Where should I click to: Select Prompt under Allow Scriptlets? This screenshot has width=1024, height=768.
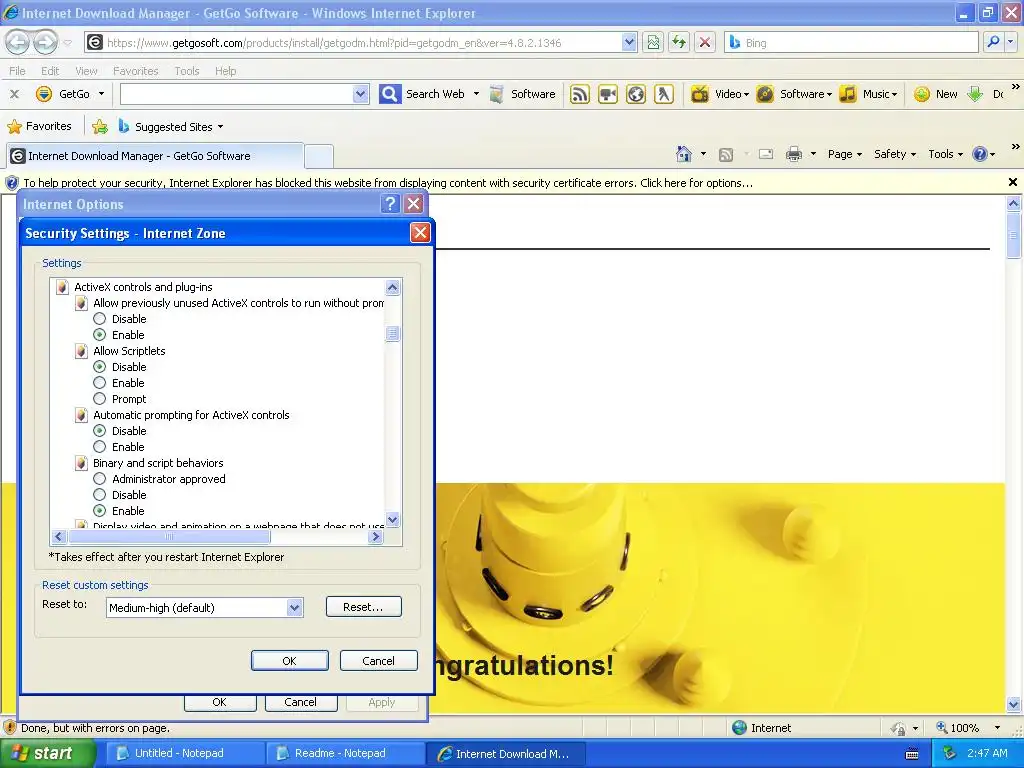(x=99, y=399)
